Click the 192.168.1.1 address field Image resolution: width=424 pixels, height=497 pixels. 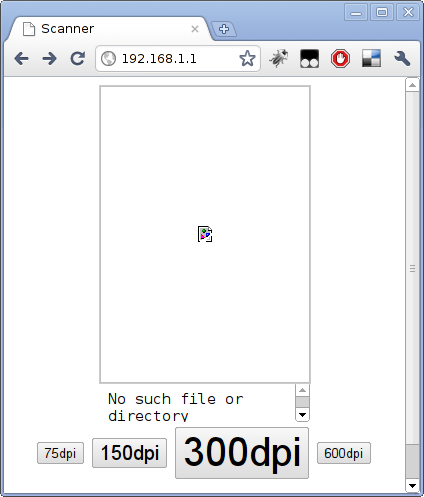click(x=178, y=59)
